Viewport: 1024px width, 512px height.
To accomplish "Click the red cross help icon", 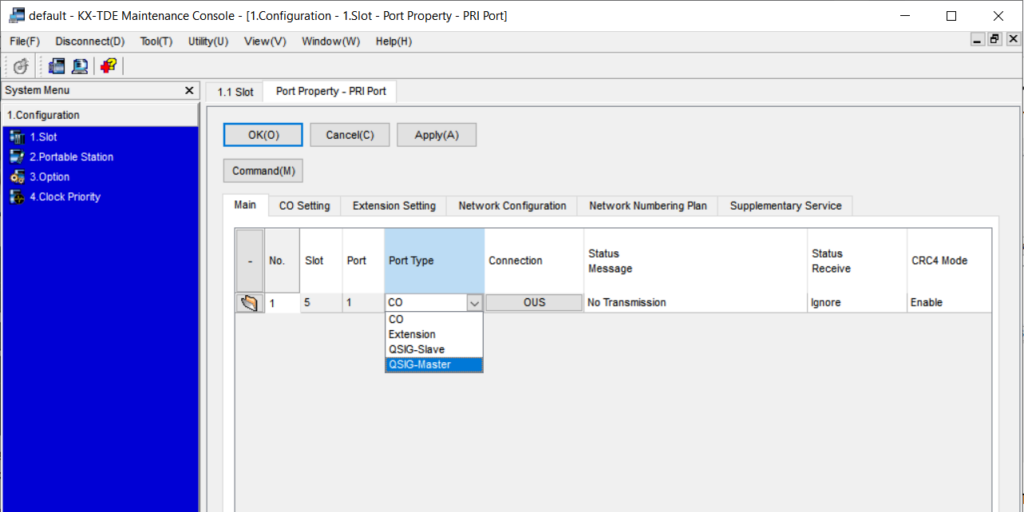I will click(x=108, y=66).
